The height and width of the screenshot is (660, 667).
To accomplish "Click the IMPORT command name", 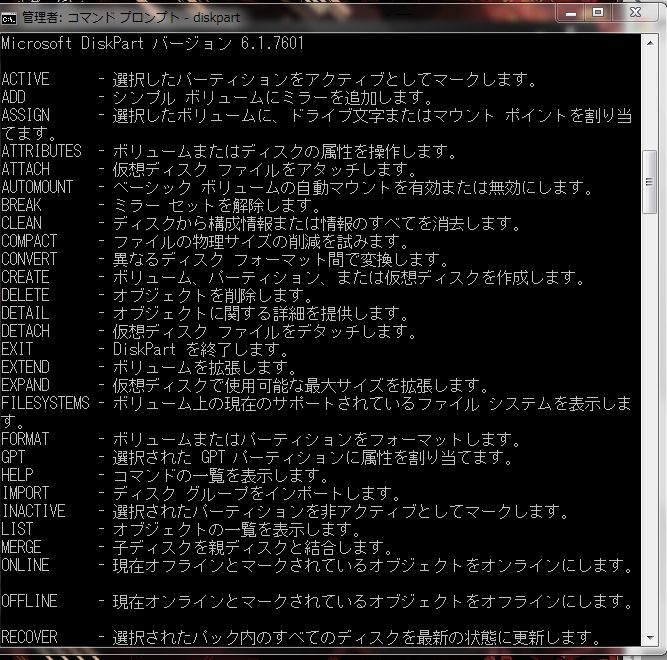I will (x=26, y=493).
